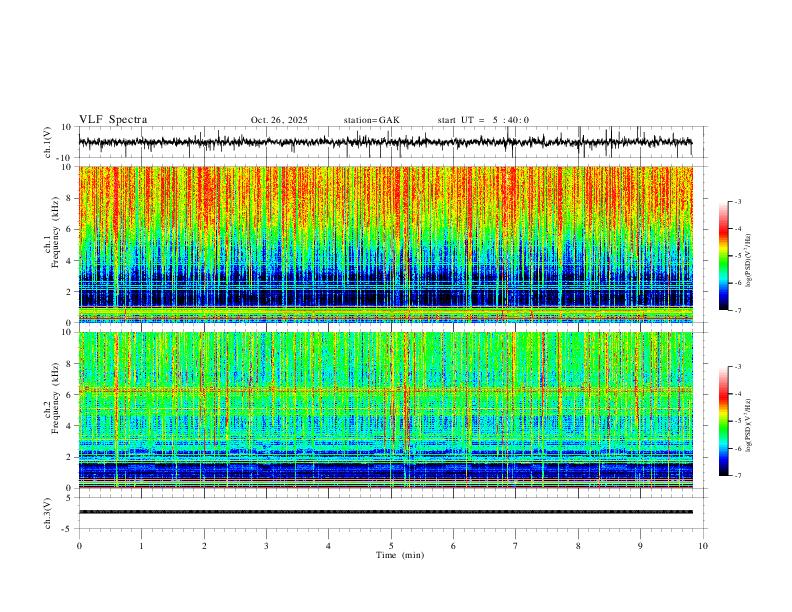This screenshot has height=612, width=792.
Task: Click the "8" kHz tick on ch.1 frequency axis
Action: (70, 198)
